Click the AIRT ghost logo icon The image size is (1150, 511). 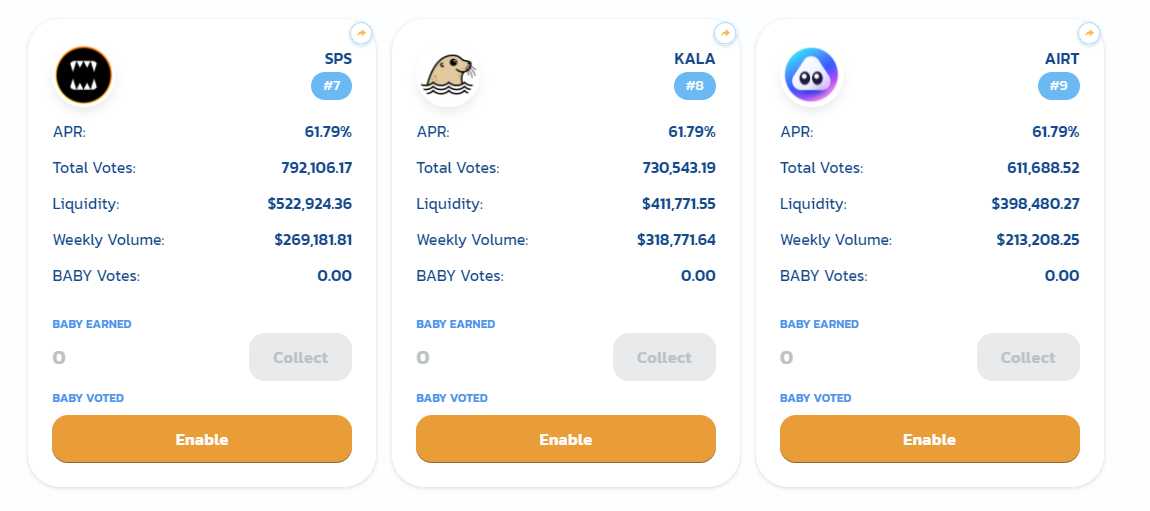[812, 75]
